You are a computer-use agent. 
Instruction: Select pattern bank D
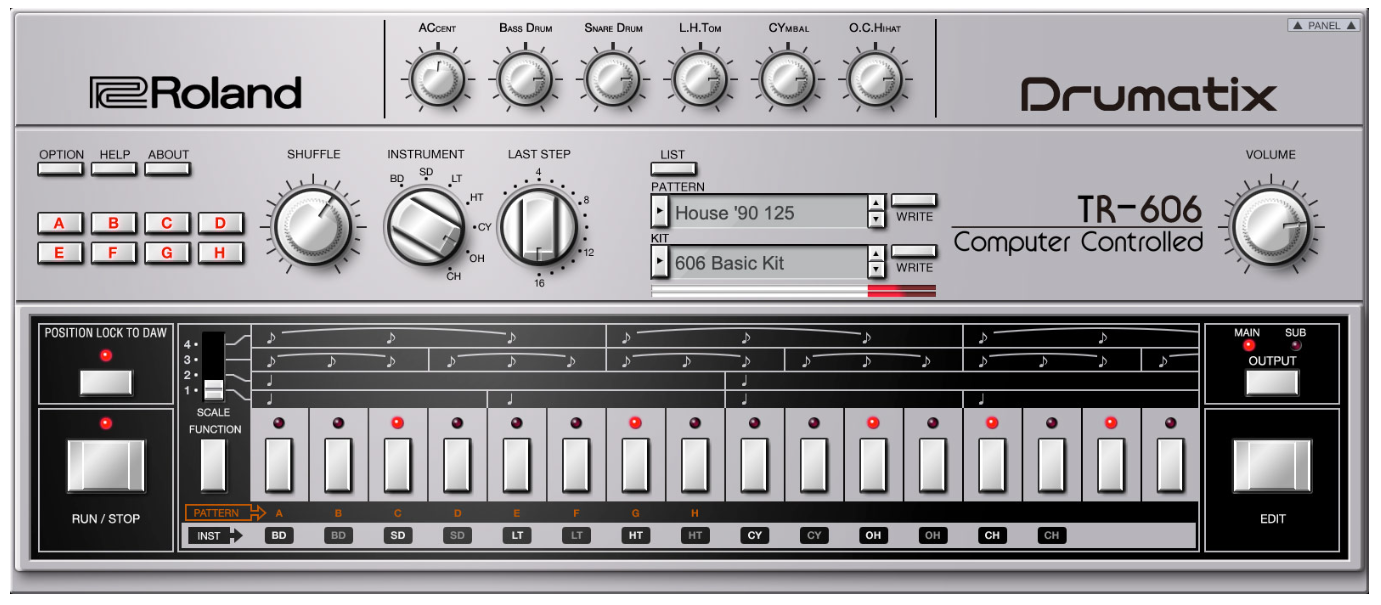coord(221,223)
